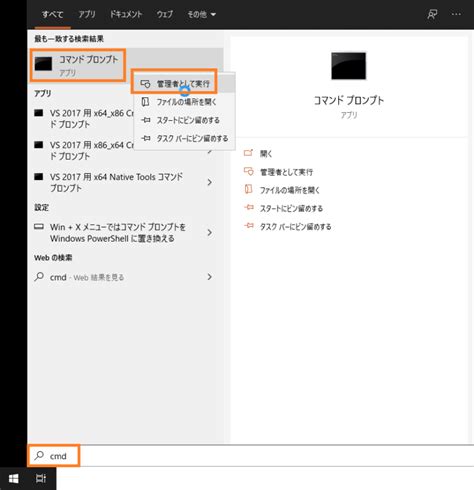Open the three-dots options menu

[x=456, y=14]
